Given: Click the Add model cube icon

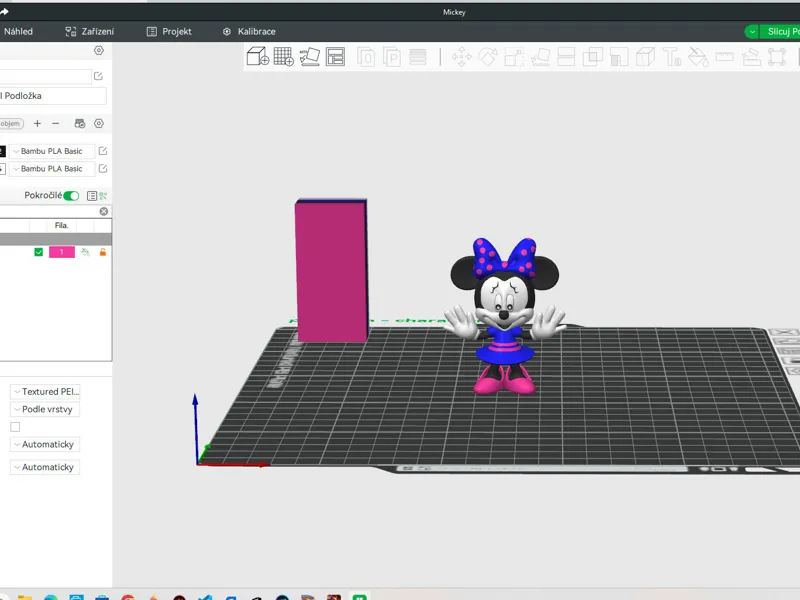Looking at the screenshot, I should (x=258, y=57).
